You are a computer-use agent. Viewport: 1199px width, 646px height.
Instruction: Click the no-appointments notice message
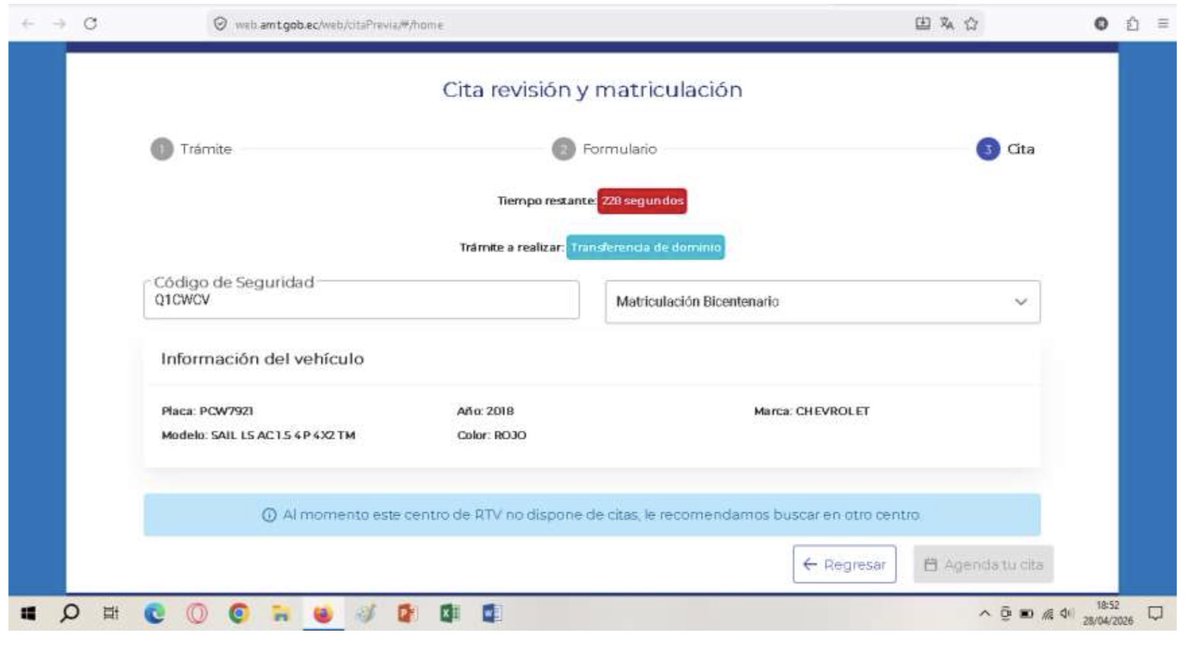pos(601,515)
